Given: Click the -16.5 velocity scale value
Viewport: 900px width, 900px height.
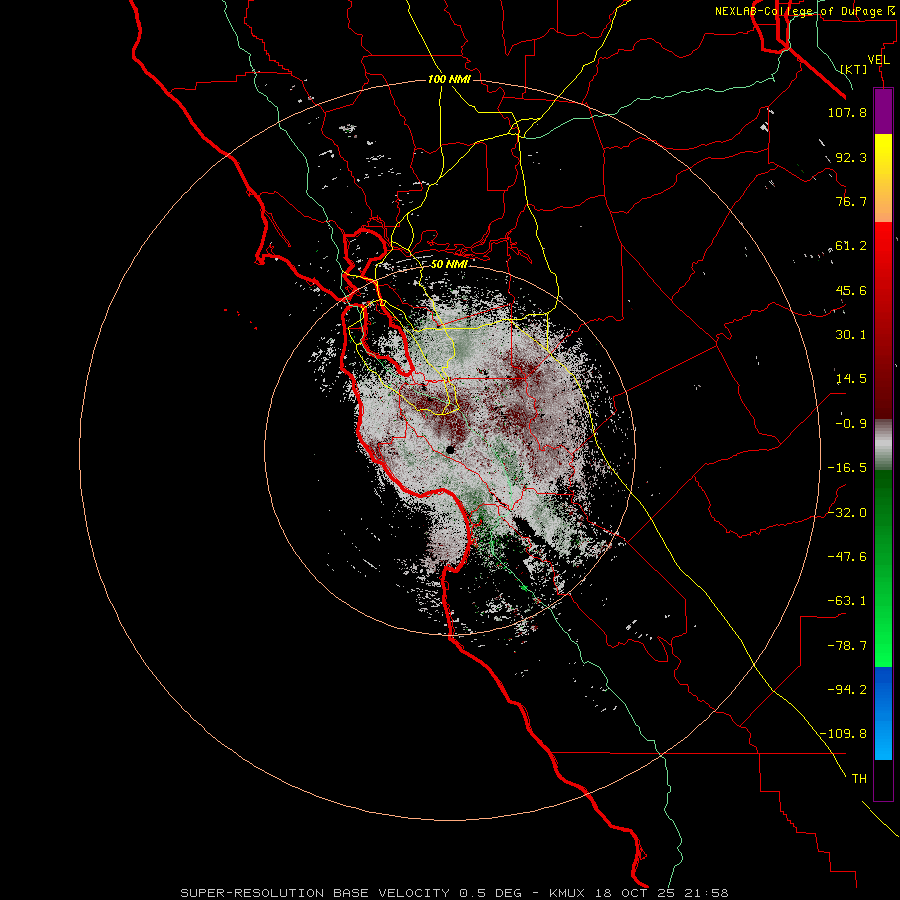Looking at the screenshot, I should (x=847, y=468).
